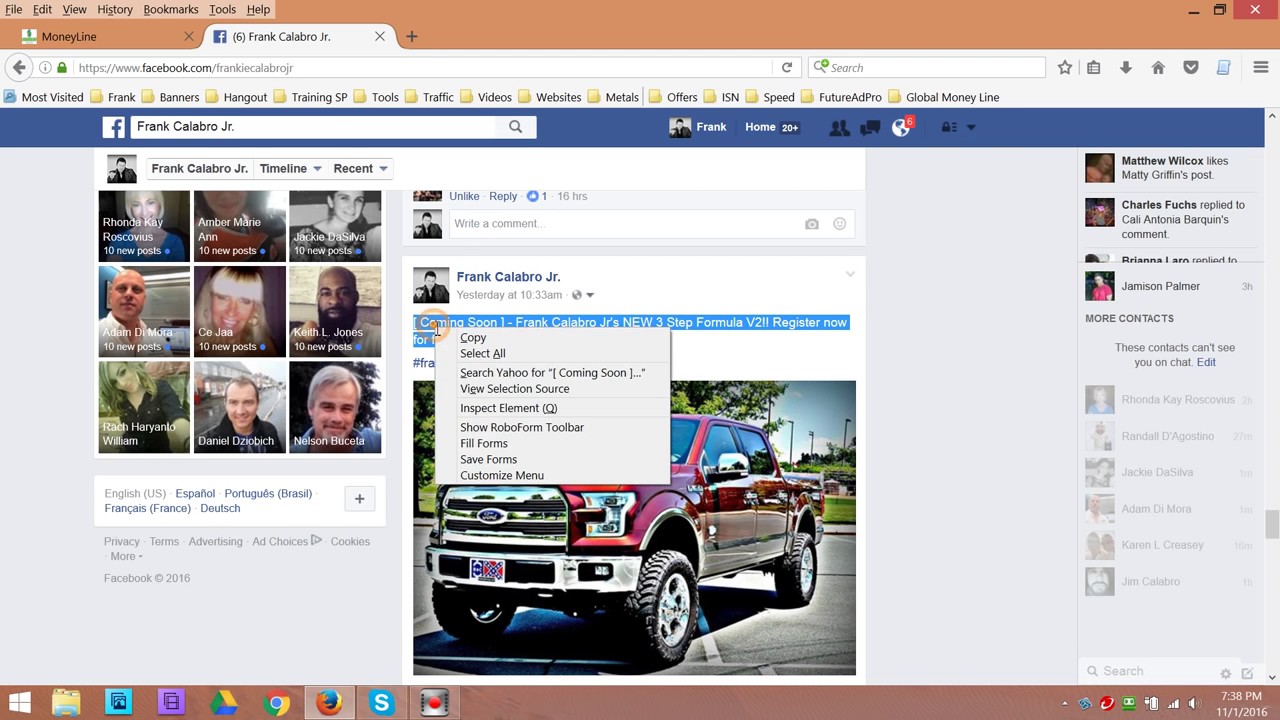Attach photo to comment camera icon

[812, 224]
